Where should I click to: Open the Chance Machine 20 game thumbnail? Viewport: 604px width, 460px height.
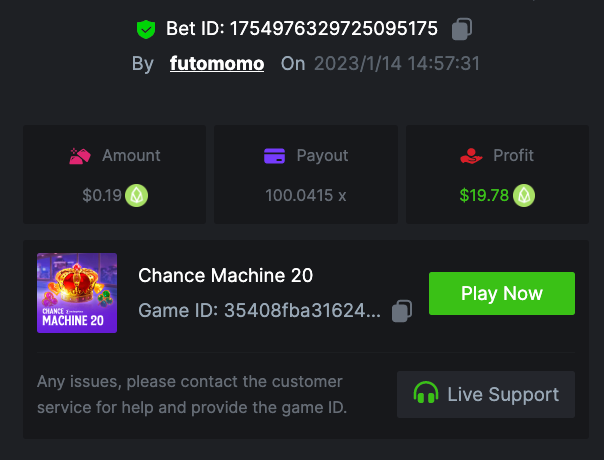coord(77,293)
